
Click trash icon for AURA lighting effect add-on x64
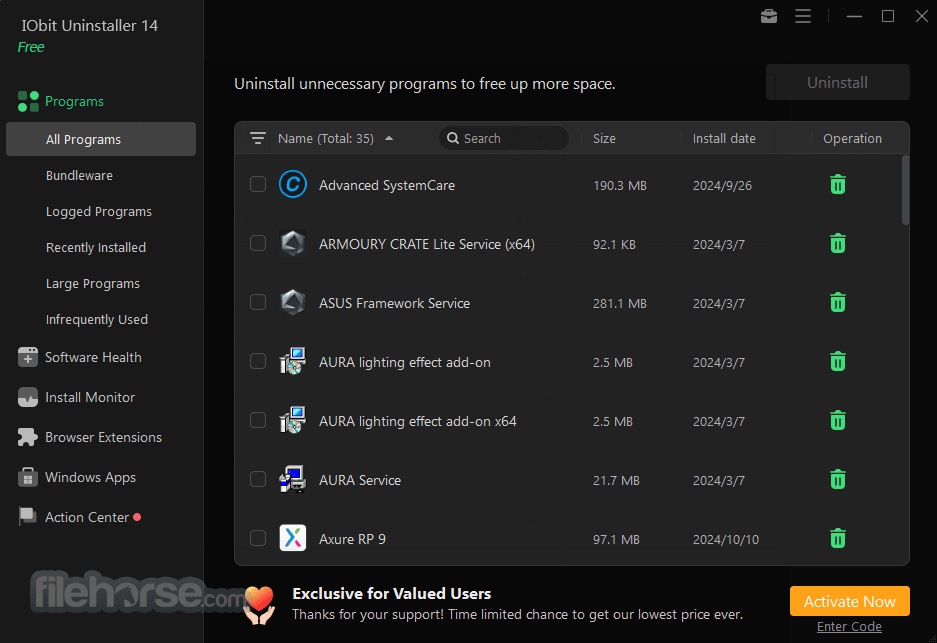838,420
